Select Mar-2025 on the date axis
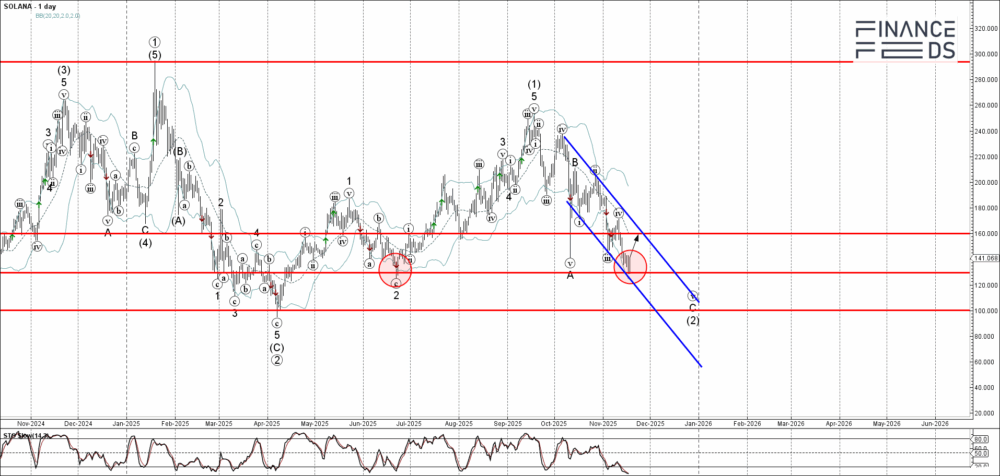This screenshot has width=1000, height=476. click(x=219, y=423)
